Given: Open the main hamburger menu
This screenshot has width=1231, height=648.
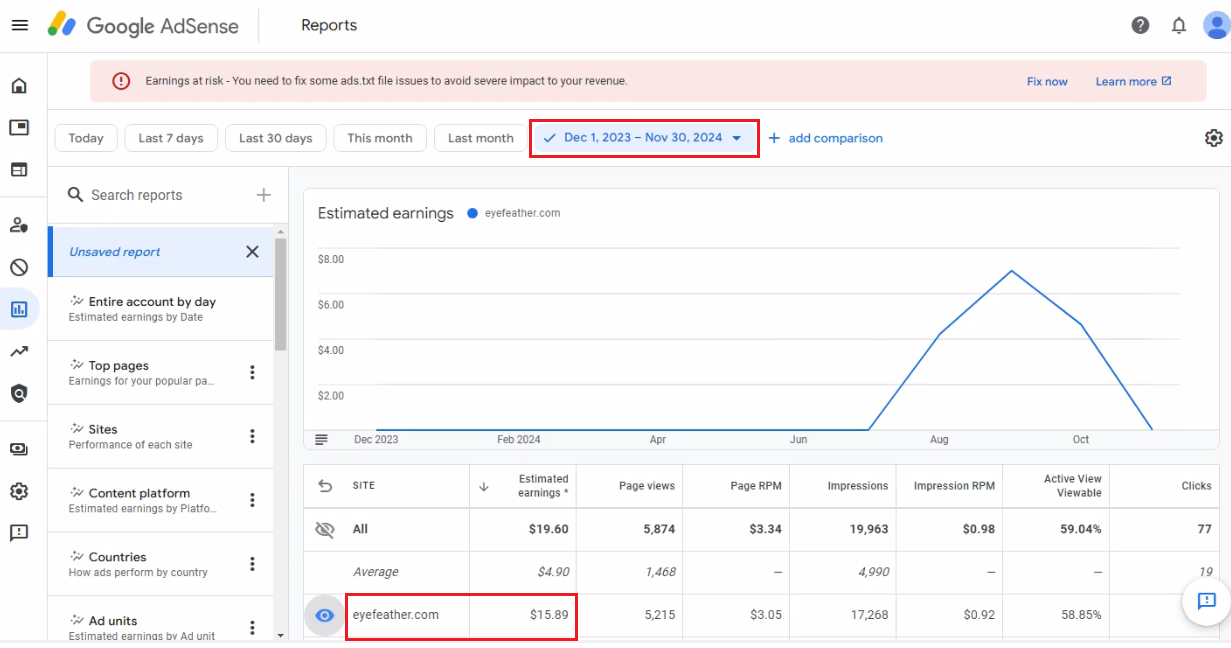Looking at the screenshot, I should click(19, 25).
